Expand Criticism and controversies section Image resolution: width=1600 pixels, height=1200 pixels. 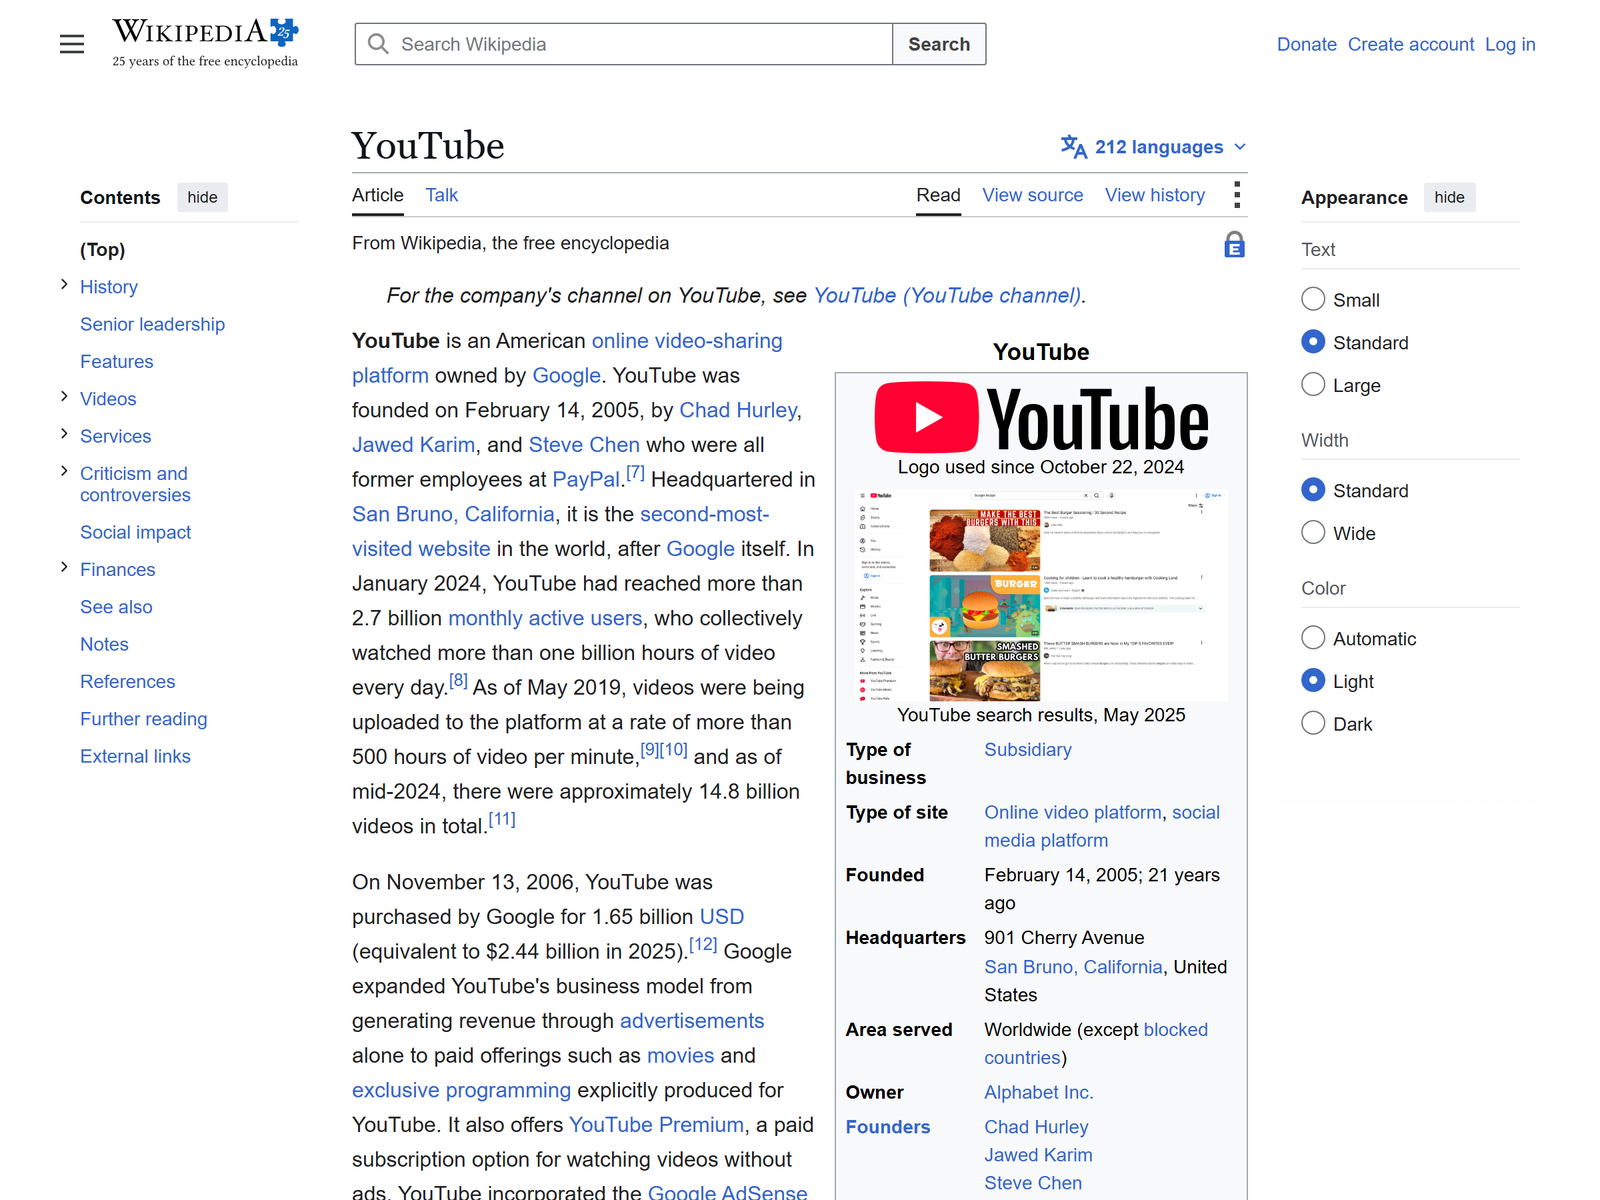pyautogui.click(x=64, y=471)
